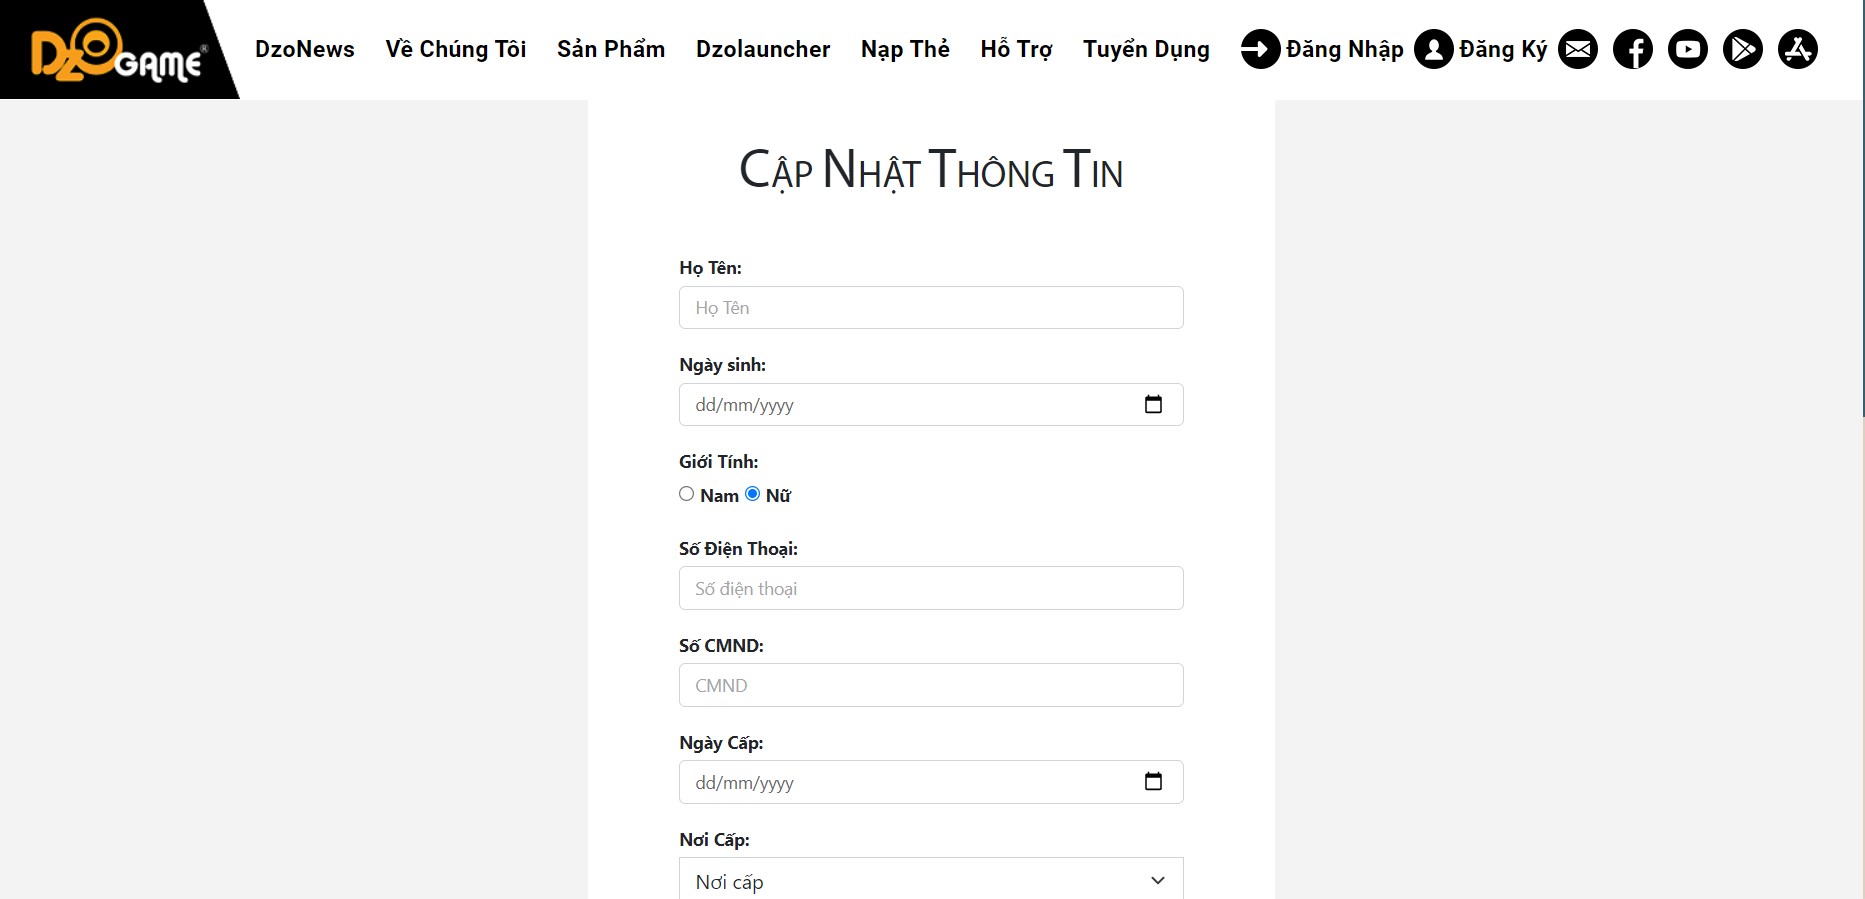Image resolution: width=1865 pixels, height=899 pixels.
Task: Open the Tuyển Dụng link
Action: (x=1146, y=49)
